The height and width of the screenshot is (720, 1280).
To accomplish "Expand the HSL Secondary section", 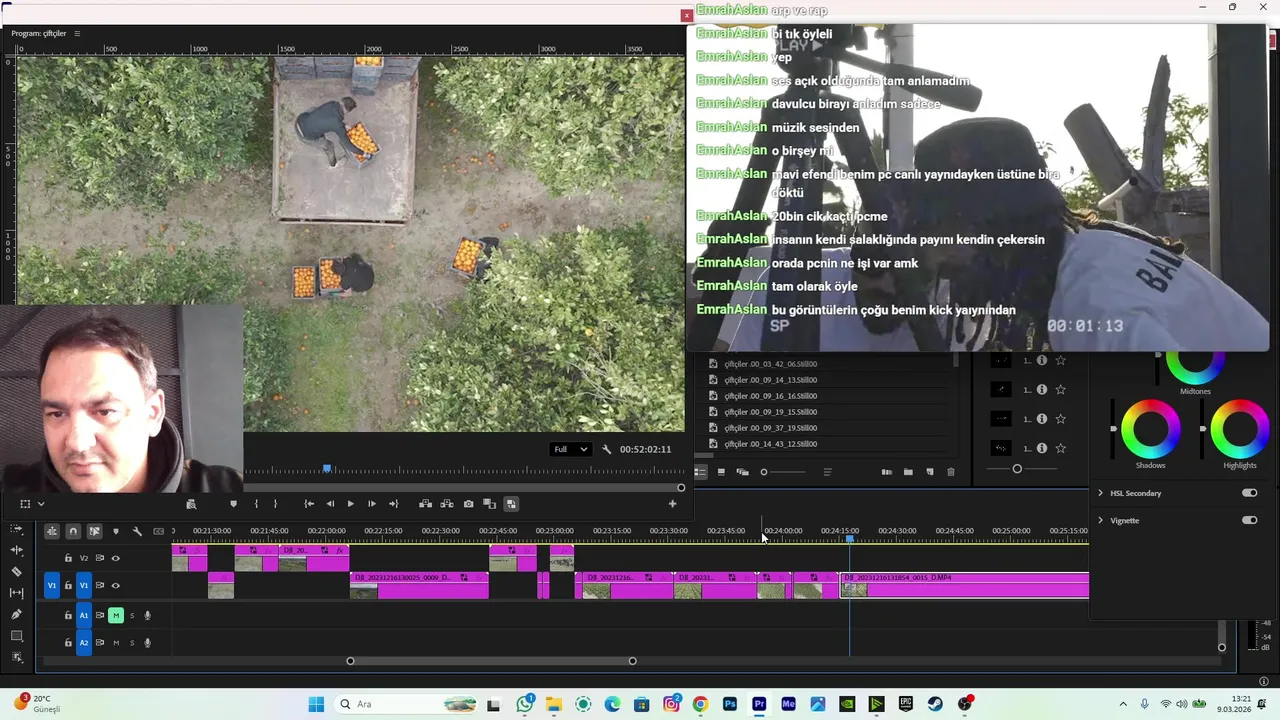I will (x=1101, y=493).
